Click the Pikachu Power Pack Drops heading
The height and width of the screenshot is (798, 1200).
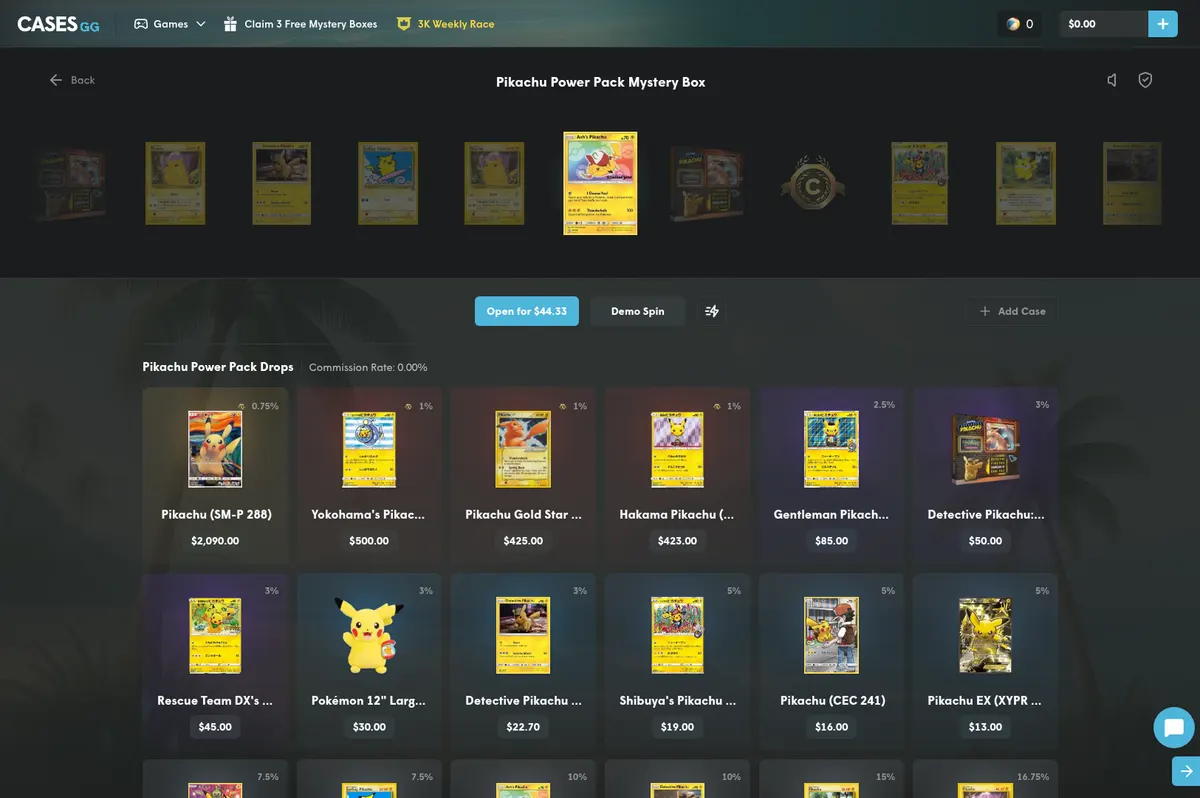[218, 367]
